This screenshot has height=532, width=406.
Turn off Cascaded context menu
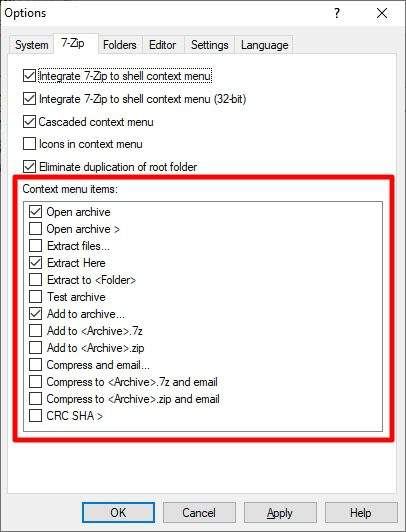point(30,122)
